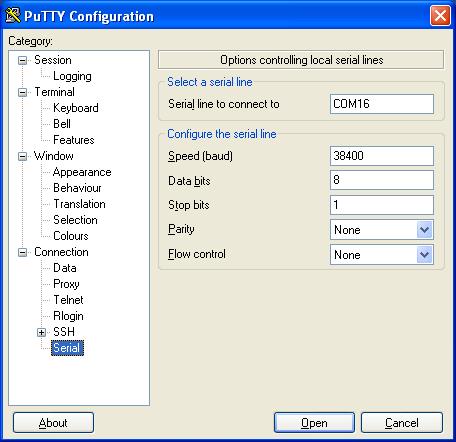Screen dimensions: 456x442
Task: Collapse the Window tree node
Action: 22,156
